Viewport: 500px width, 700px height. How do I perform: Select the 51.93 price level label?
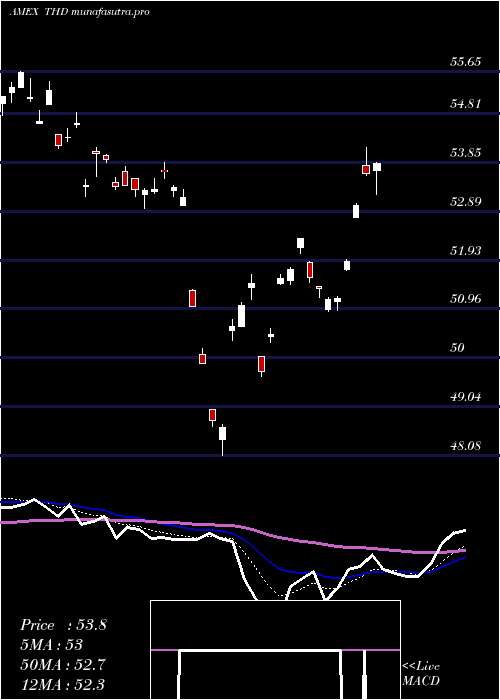point(465,251)
